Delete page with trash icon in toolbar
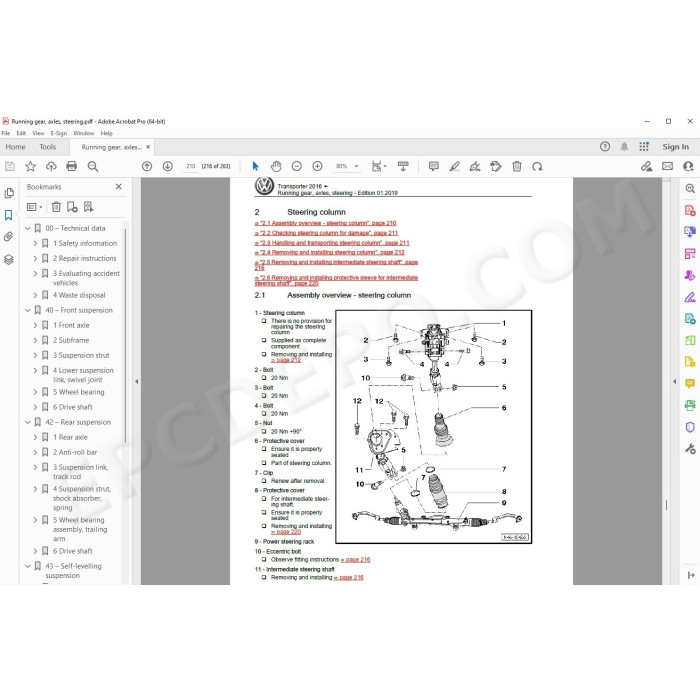700x700 pixels. coord(517,167)
